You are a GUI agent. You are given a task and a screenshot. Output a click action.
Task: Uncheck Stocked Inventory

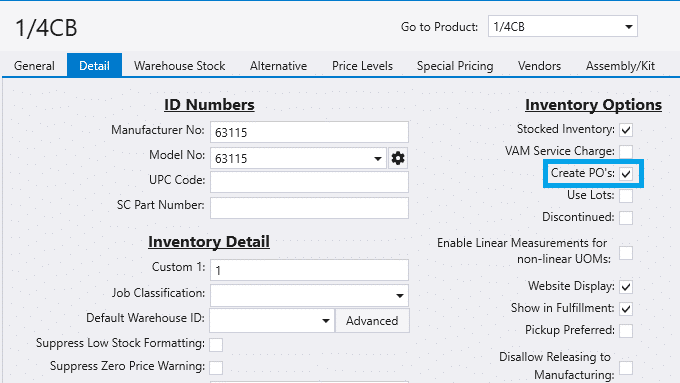[x=626, y=129]
